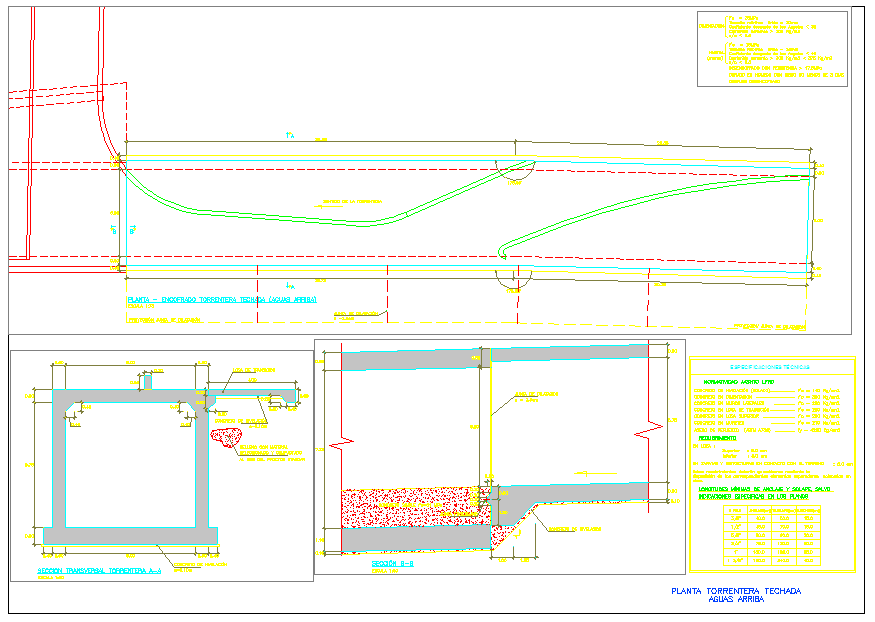This screenshot has height=622, width=875.
Task: Select the small gray stub atop Section A-A
Action: pyautogui.click(x=147, y=380)
